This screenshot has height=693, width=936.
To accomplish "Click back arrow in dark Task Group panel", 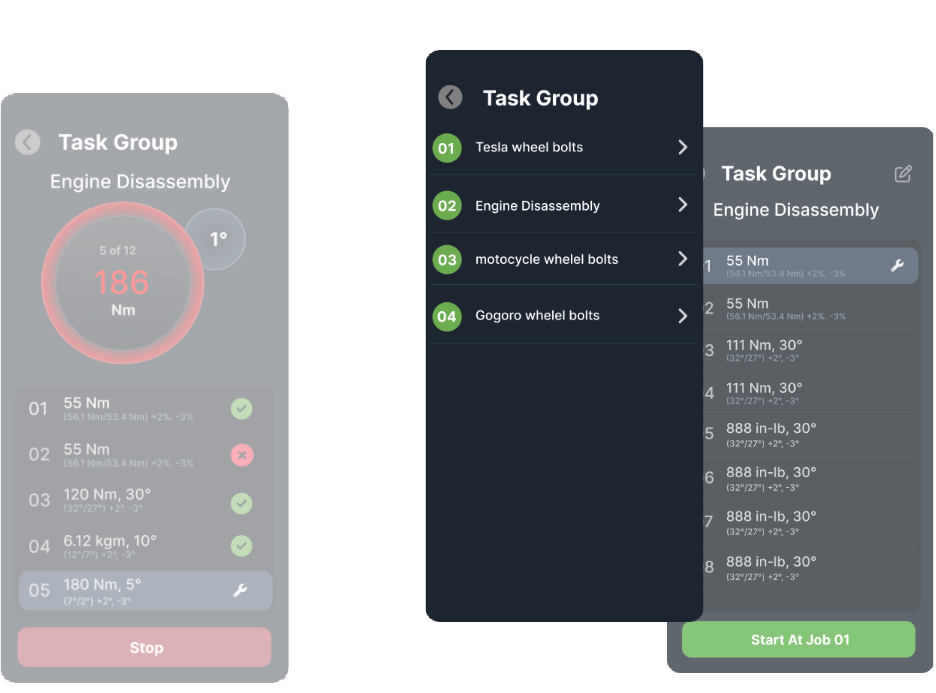I will point(450,97).
